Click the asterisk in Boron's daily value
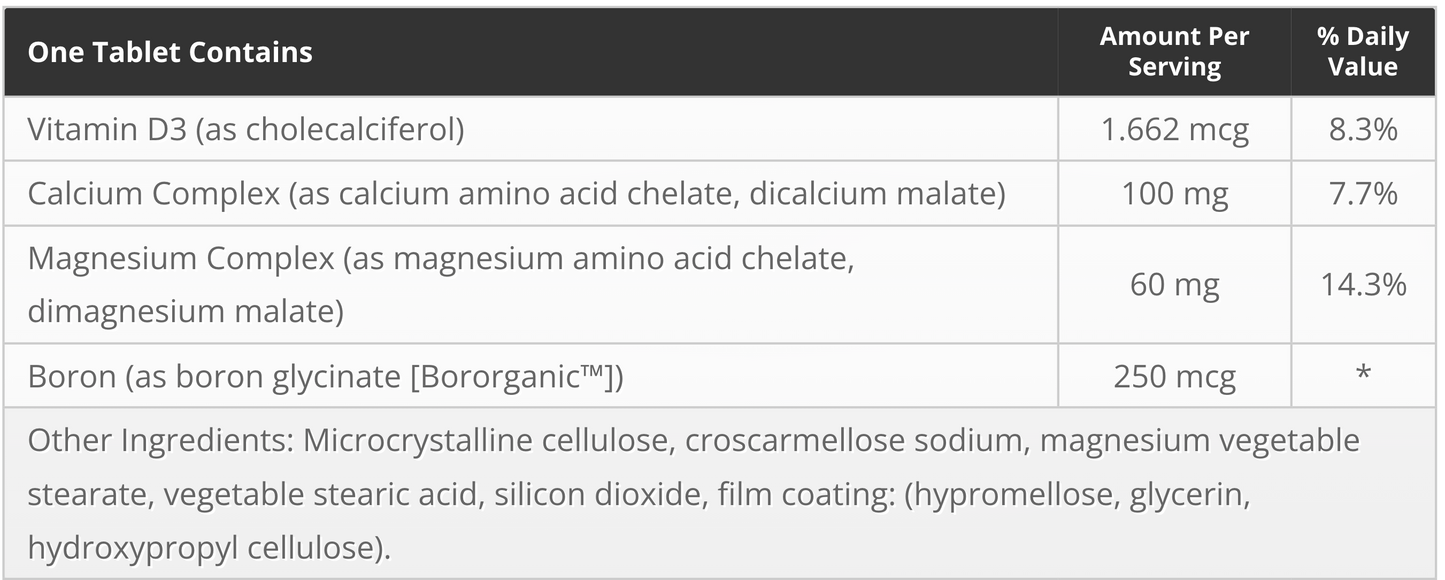 coord(1362,375)
